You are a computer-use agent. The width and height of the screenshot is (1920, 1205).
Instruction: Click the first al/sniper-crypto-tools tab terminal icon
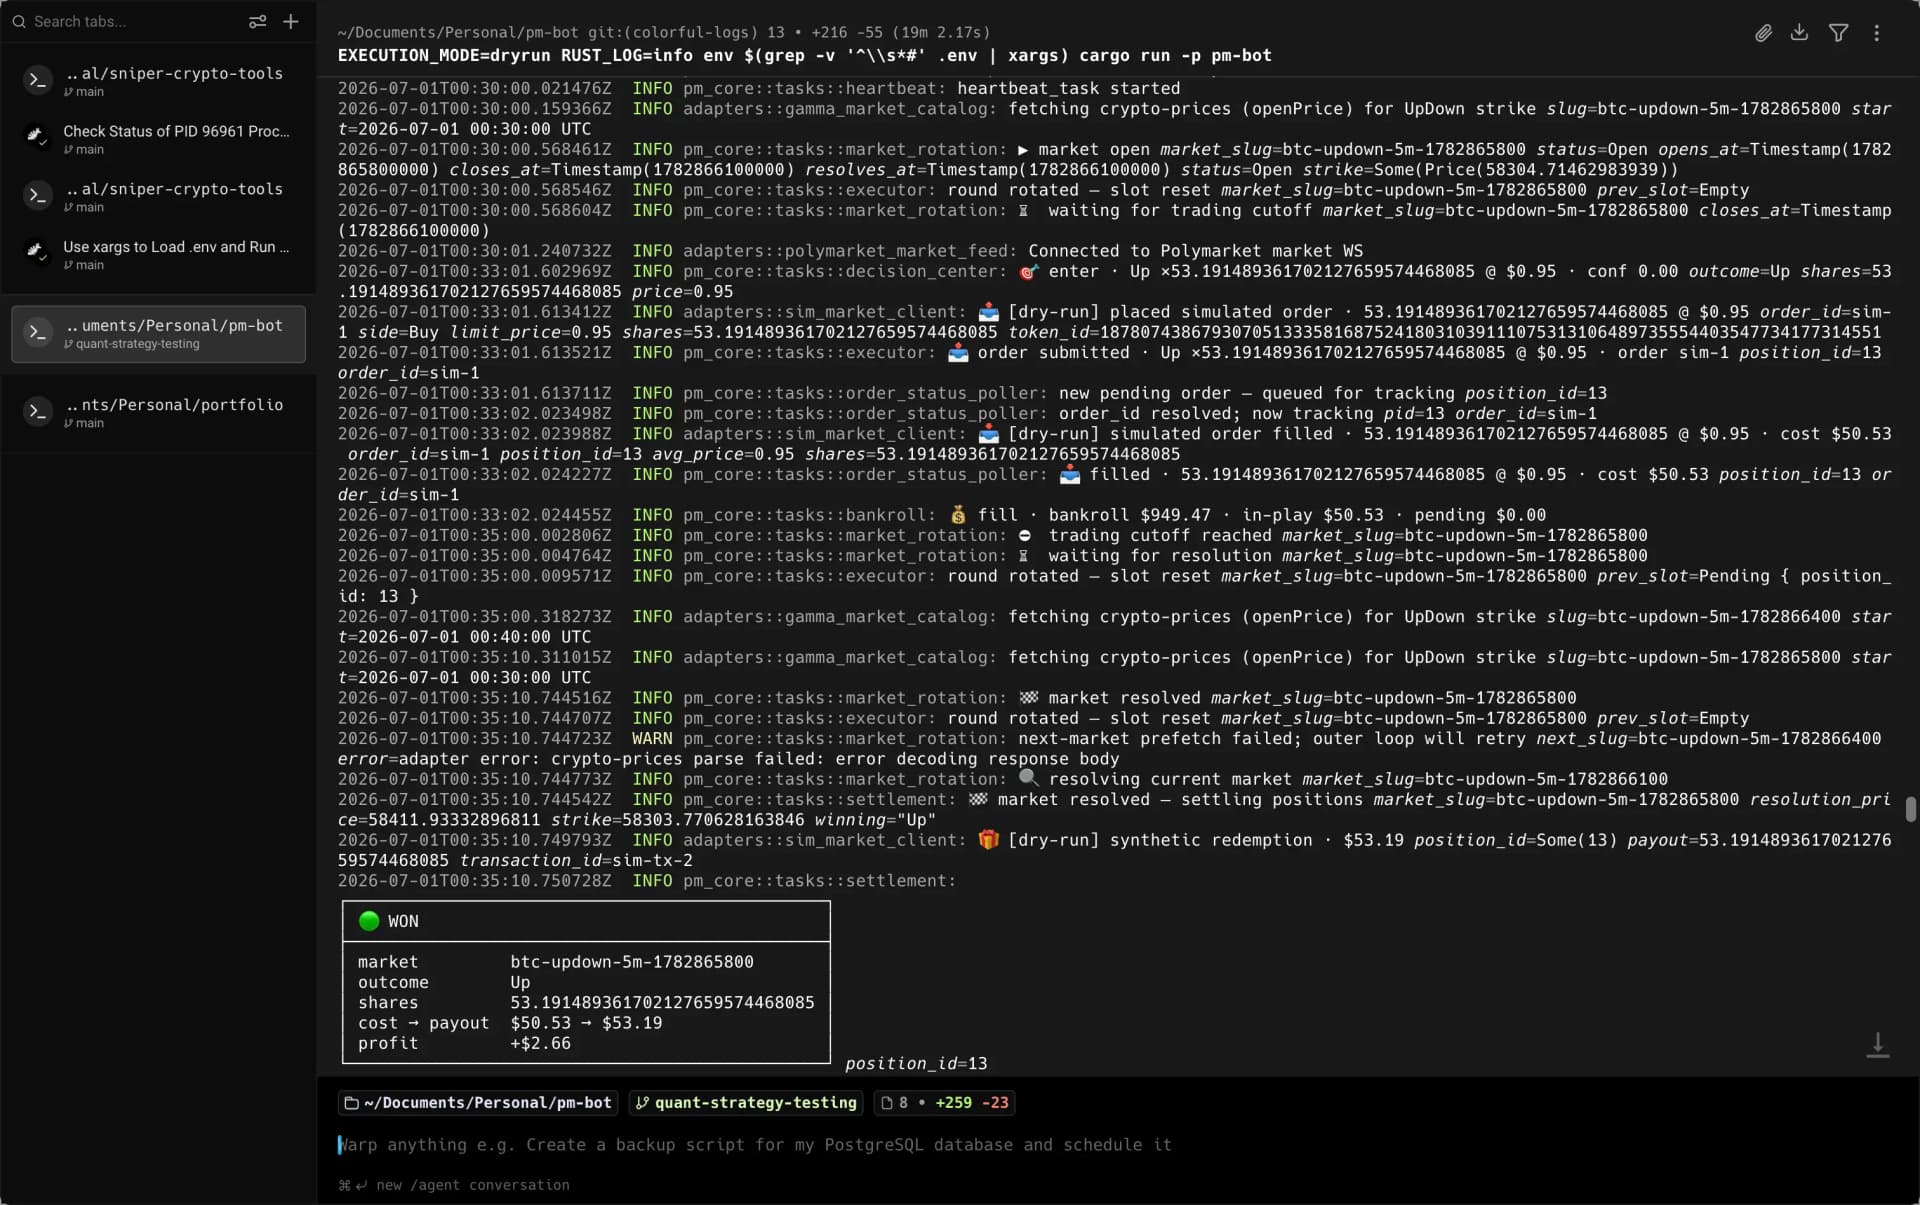point(38,81)
